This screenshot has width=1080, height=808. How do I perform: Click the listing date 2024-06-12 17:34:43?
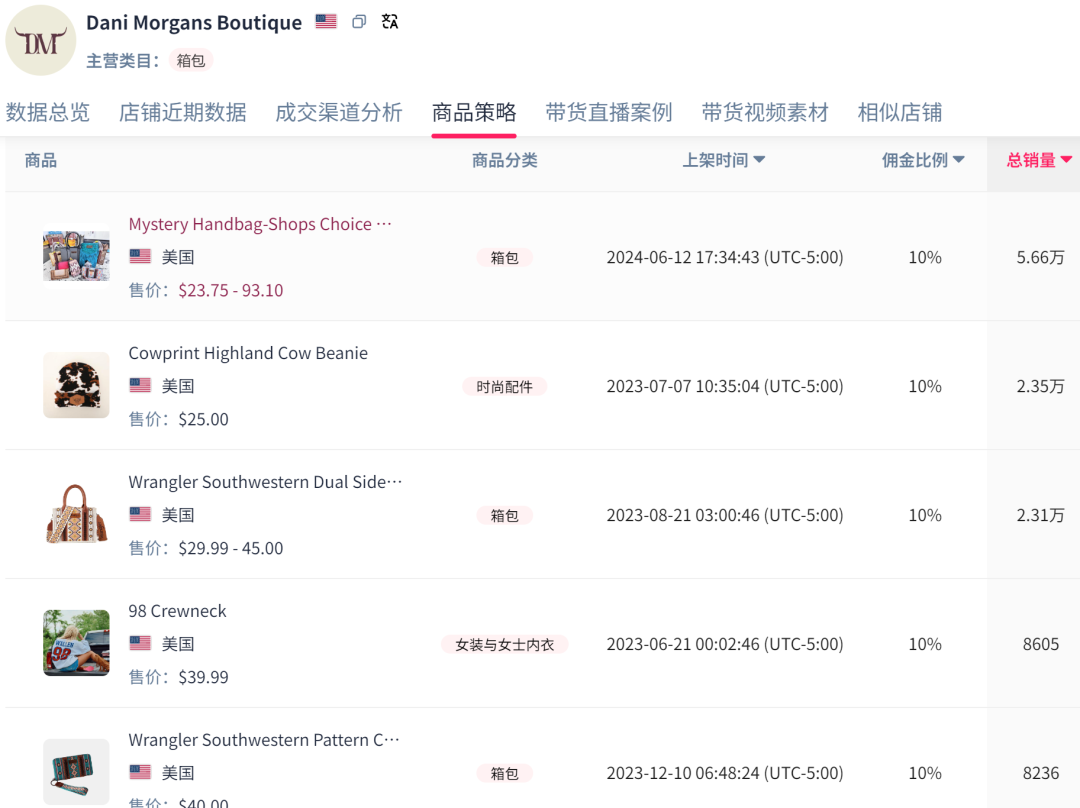click(x=725, y=258)
